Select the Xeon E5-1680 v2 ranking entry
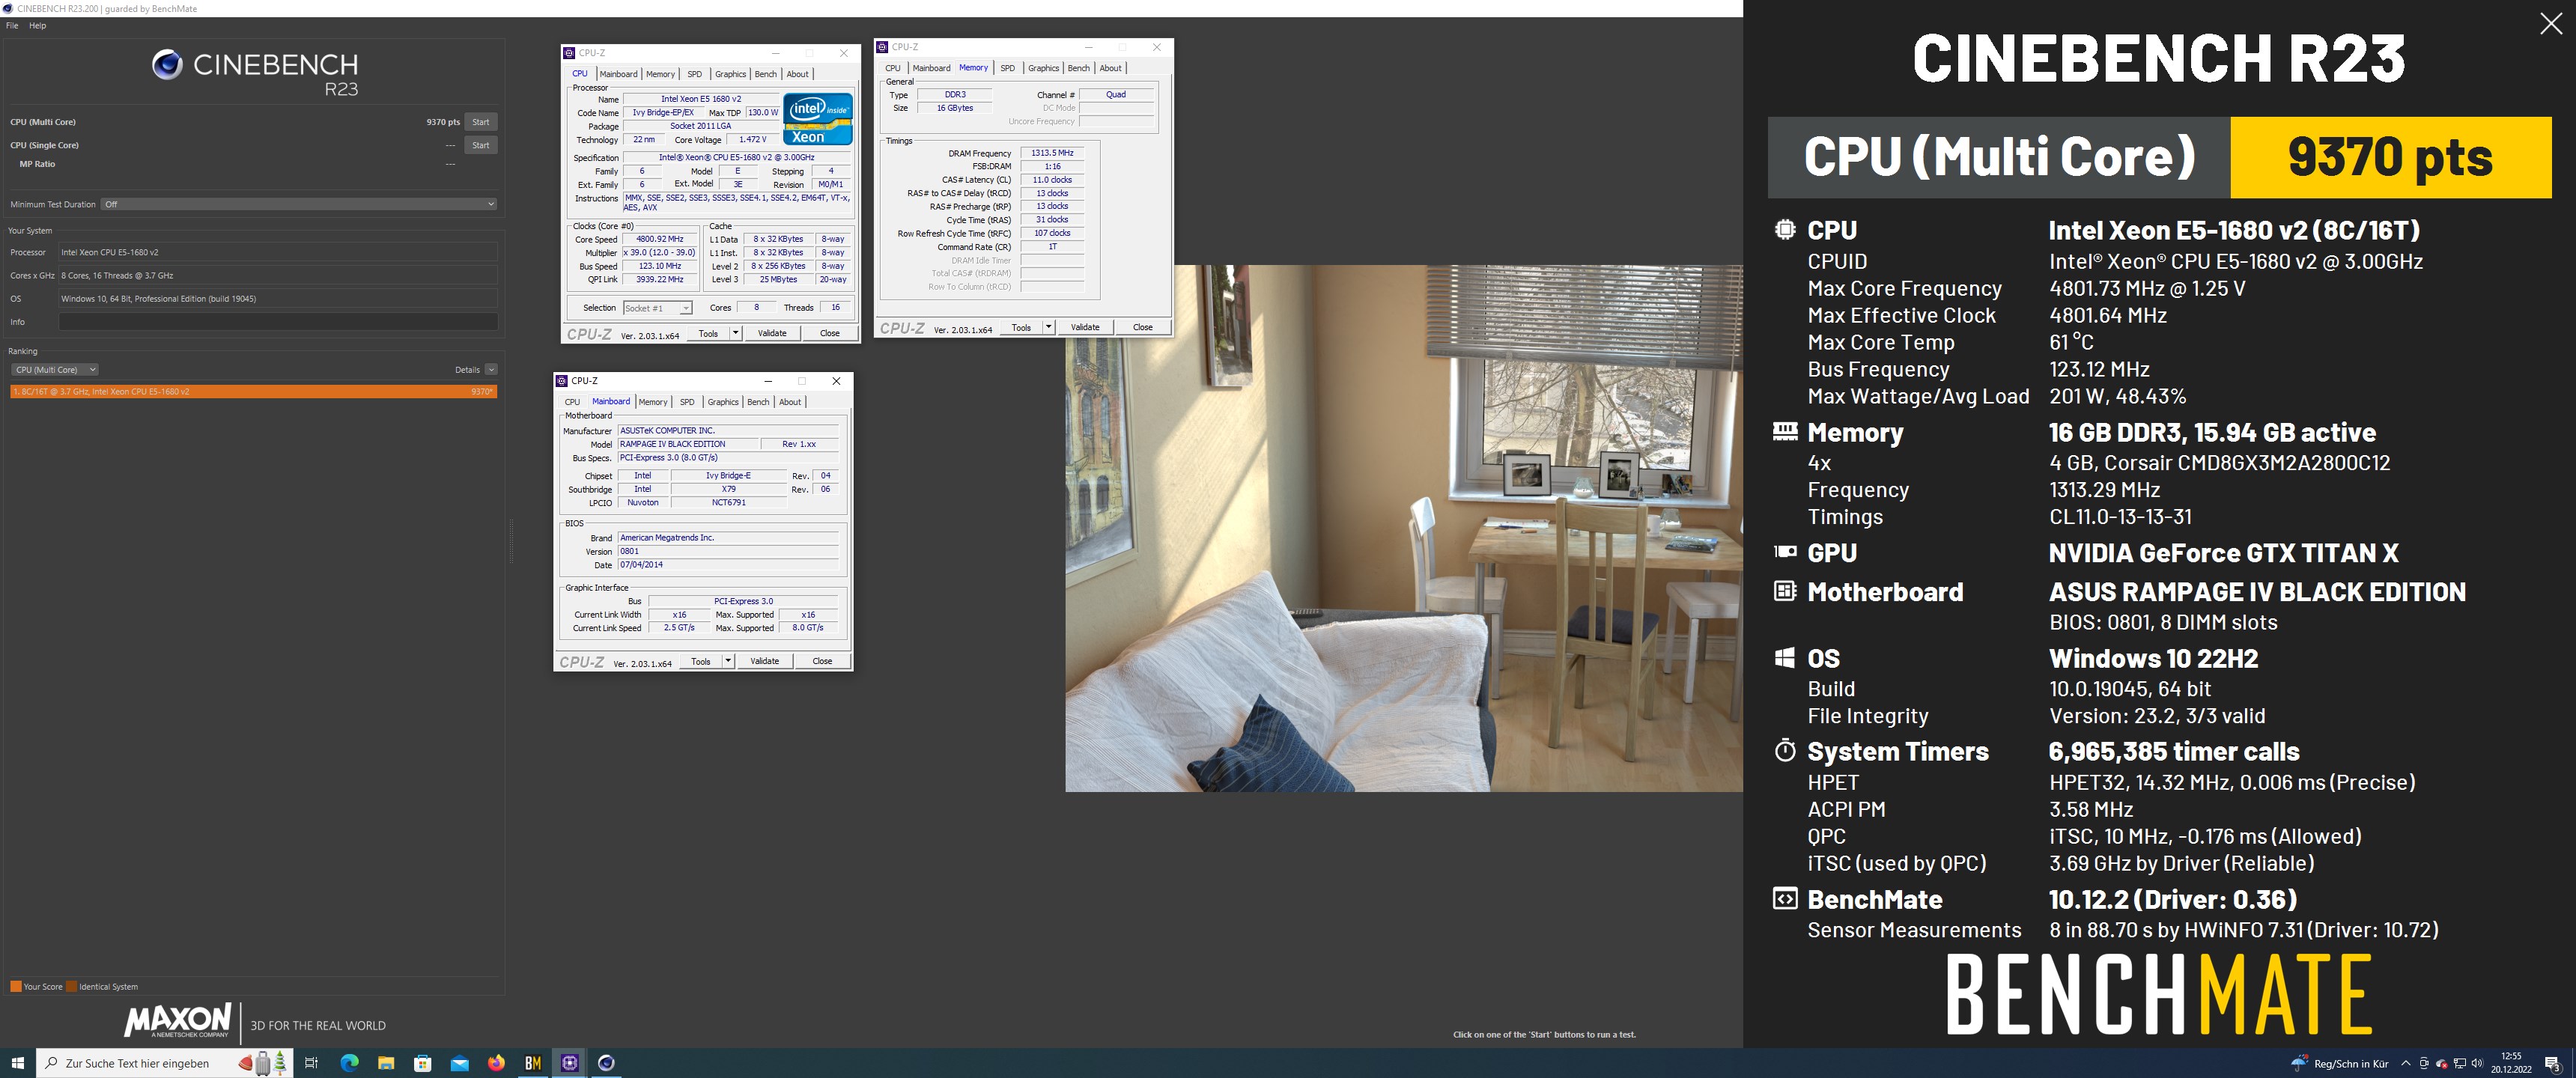The image size is (2576, 1078). pos(254,392)
